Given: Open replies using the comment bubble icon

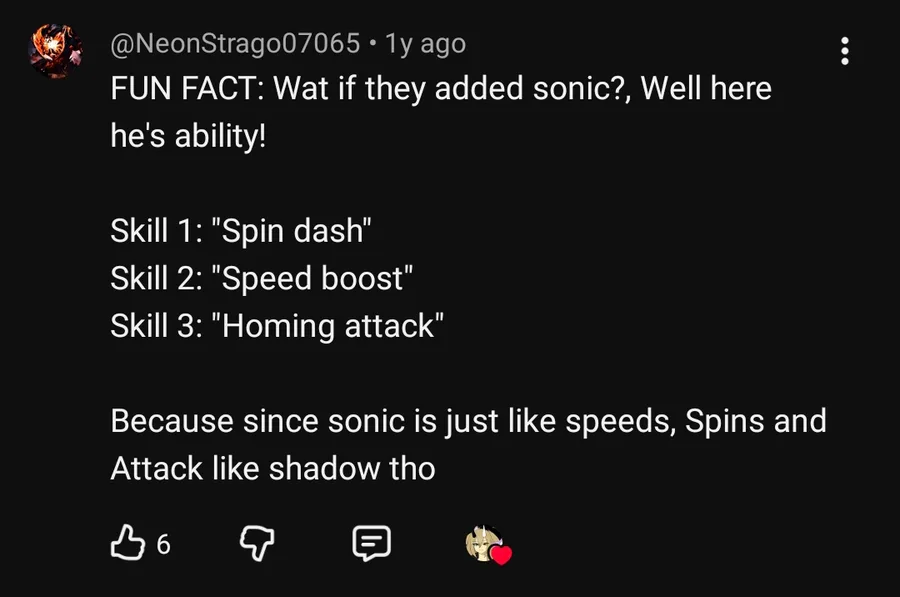Looking at the screenshot, I should tap(371, 543).
